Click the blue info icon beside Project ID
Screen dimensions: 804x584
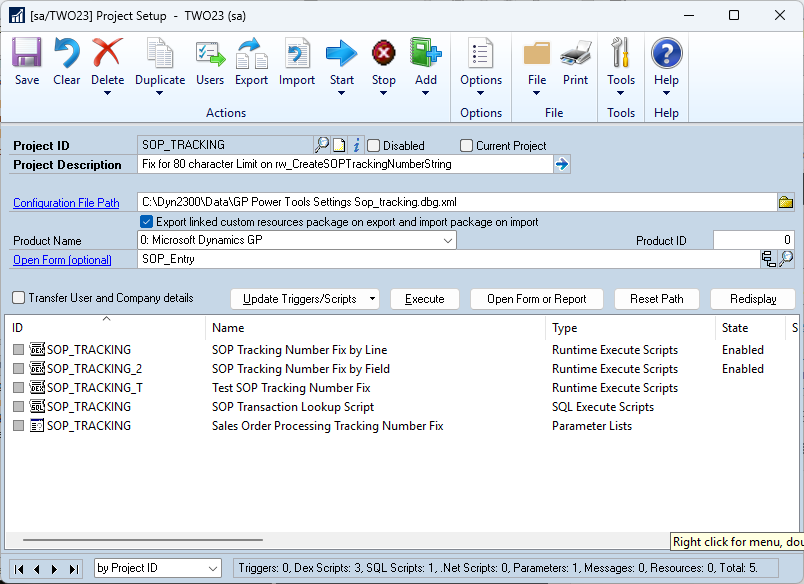click(x=356, y=145)
